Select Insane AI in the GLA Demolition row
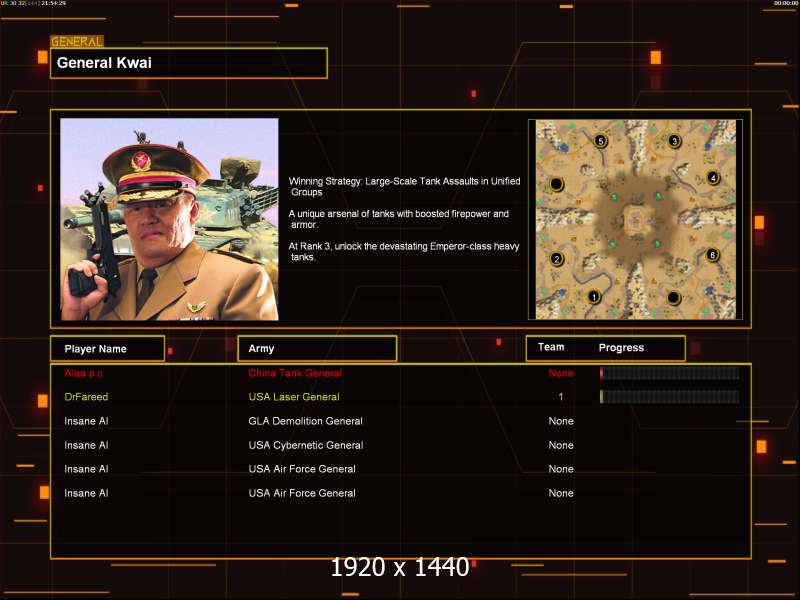Screen dimensions: 800x600 pyautogui.click(x=86, y=421)
